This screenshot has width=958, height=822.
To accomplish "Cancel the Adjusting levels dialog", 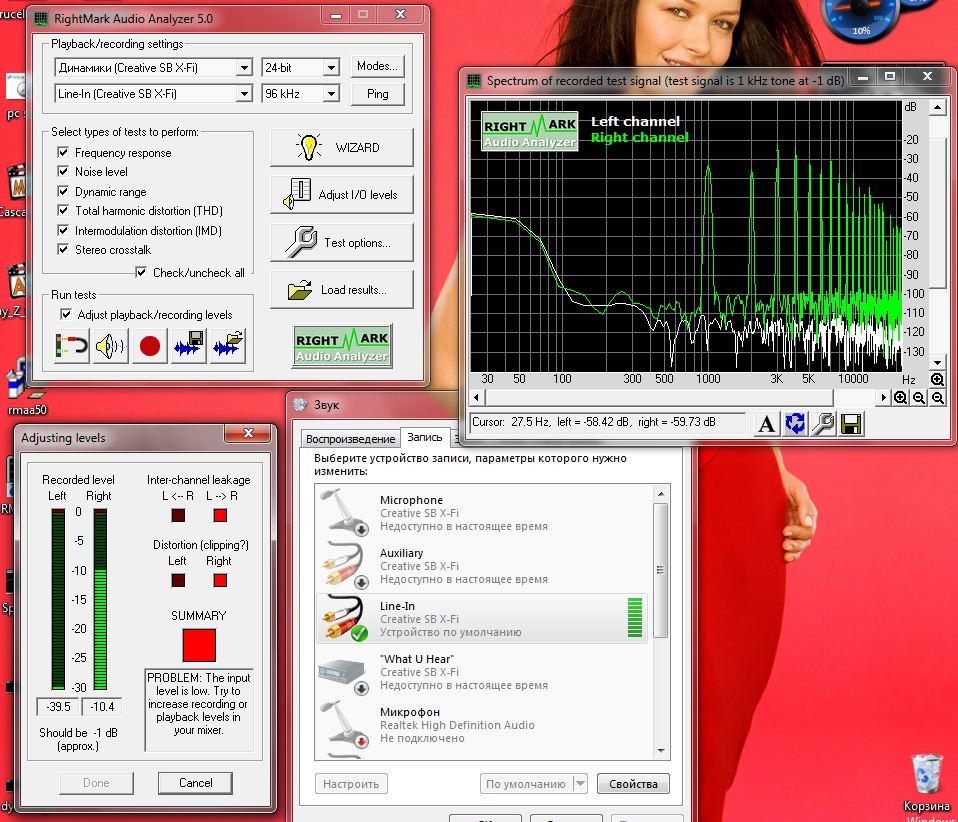I will (x=196, y=783).
